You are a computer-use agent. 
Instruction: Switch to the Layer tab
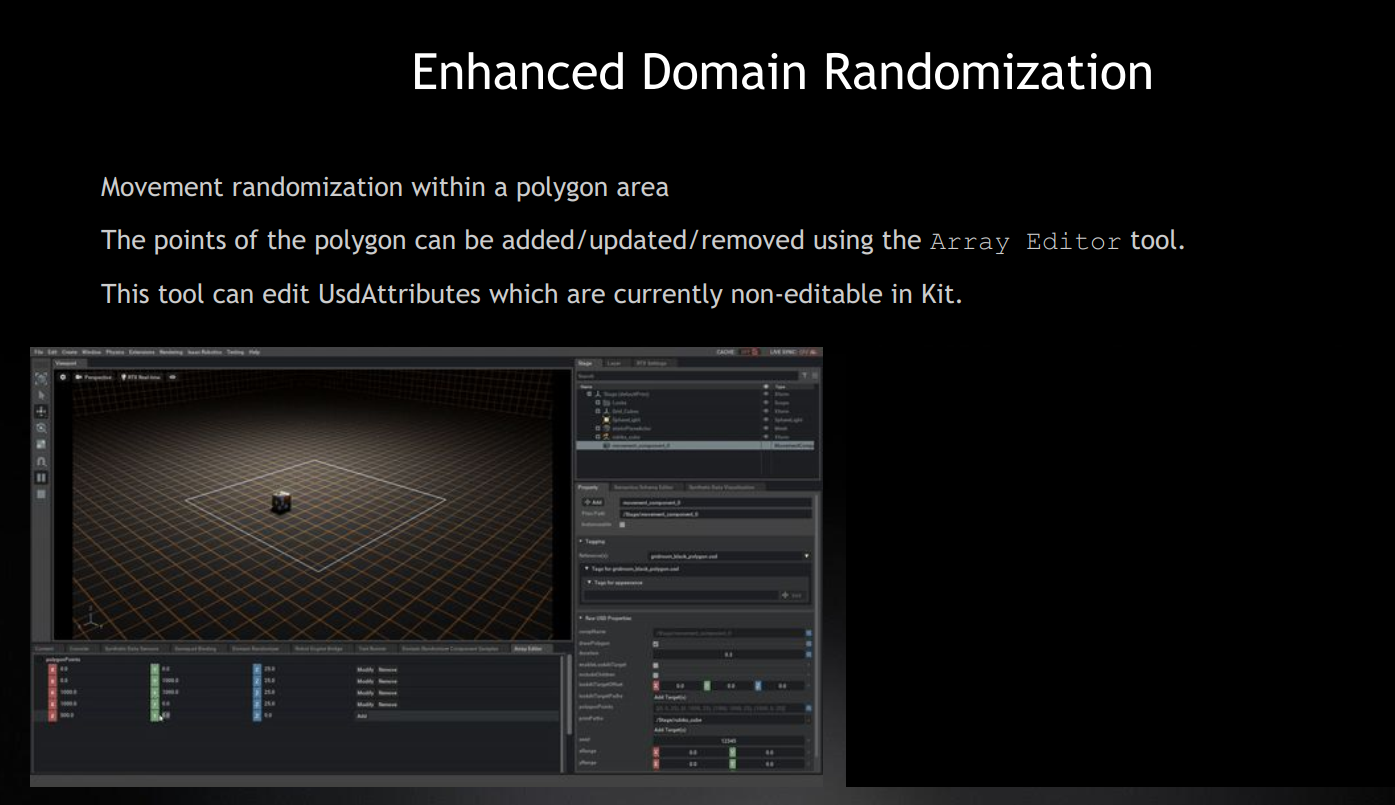tap(614, 363)
